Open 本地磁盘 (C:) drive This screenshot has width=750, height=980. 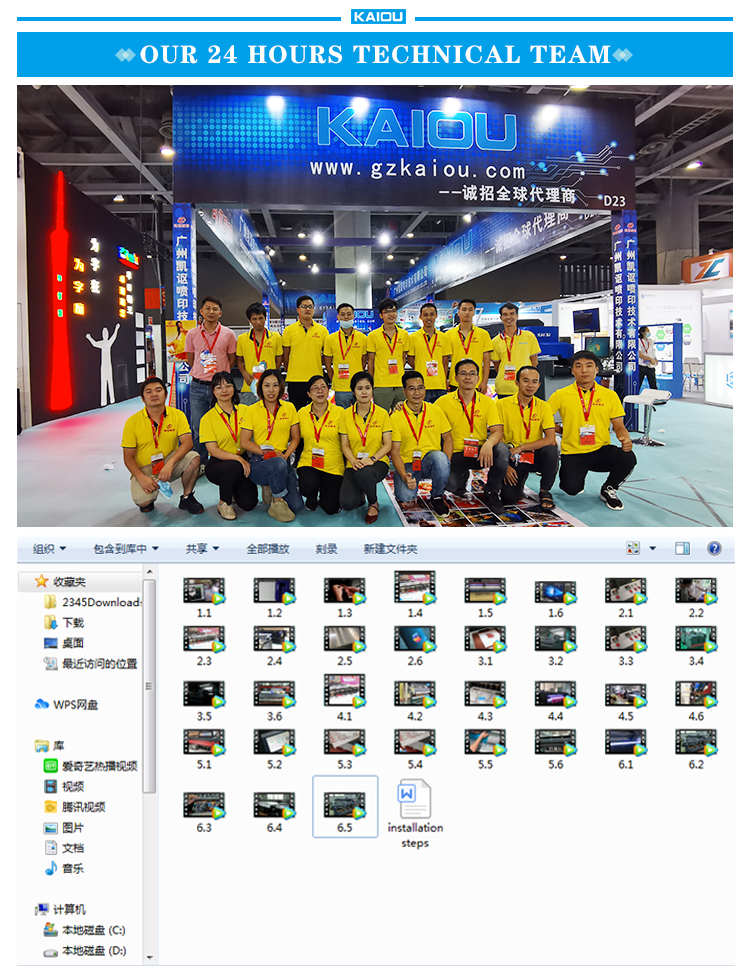pyautogui.click(x=84, y=930)
